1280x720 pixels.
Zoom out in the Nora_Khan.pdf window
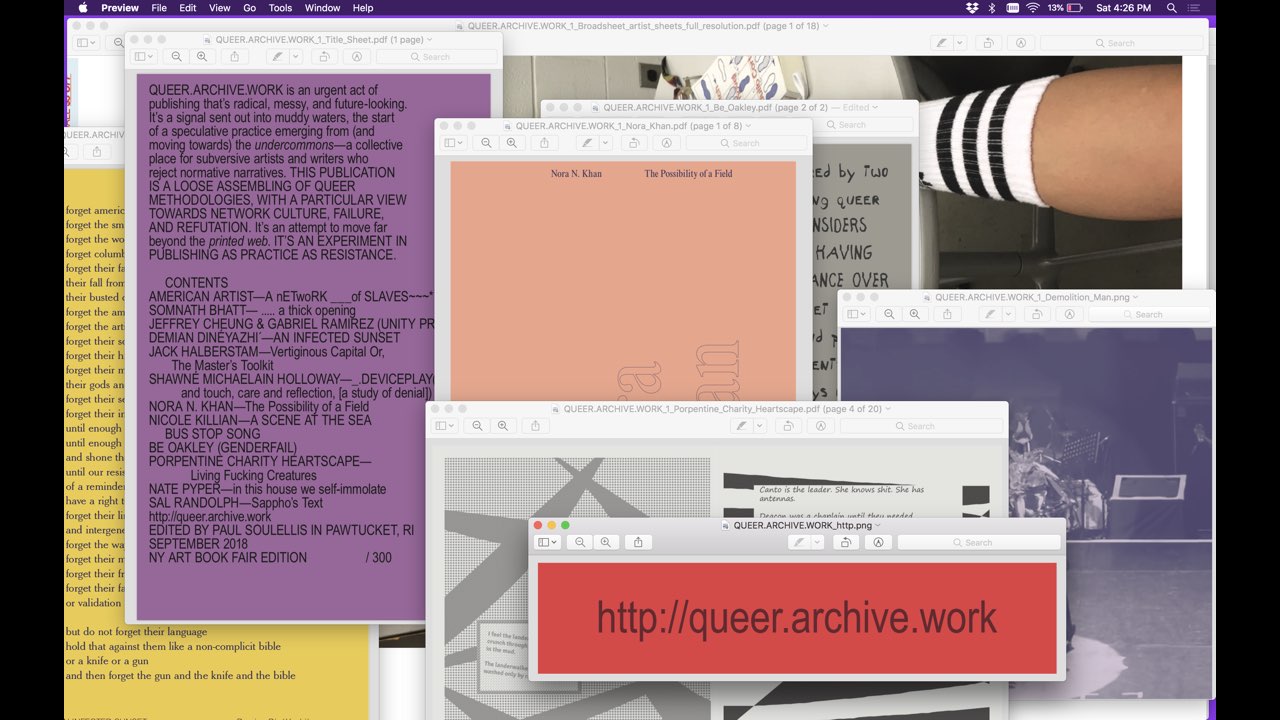pos(486,143)
